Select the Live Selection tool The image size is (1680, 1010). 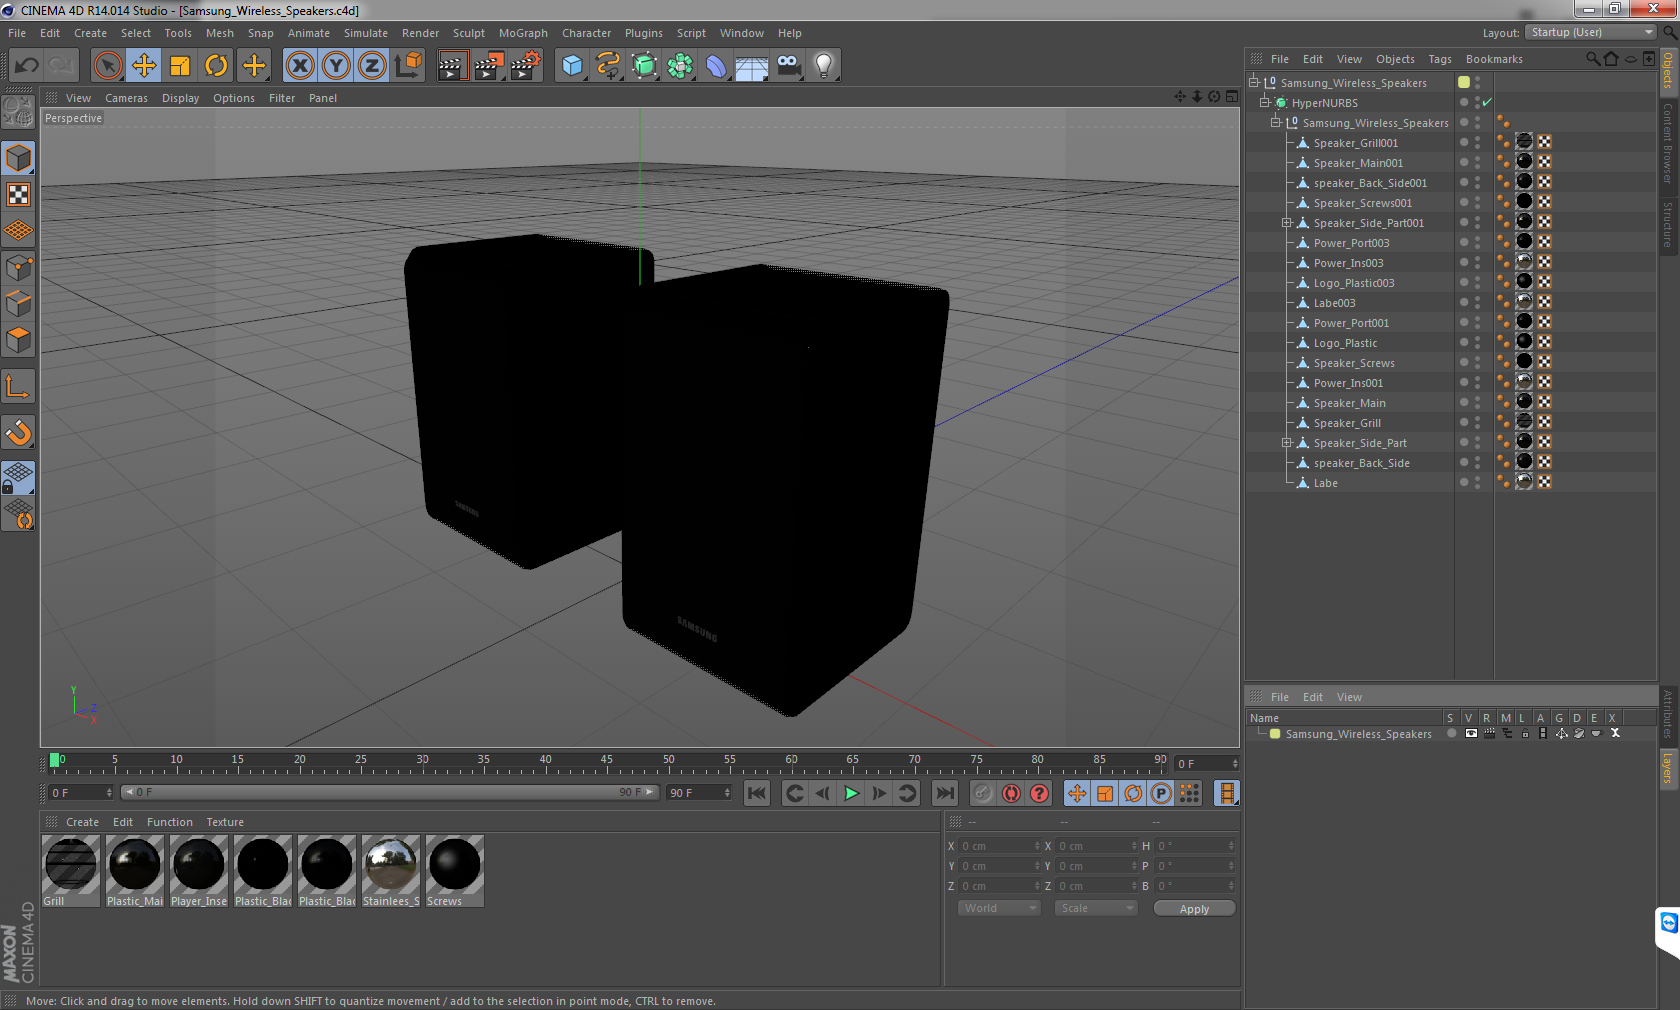coord(108,66)
